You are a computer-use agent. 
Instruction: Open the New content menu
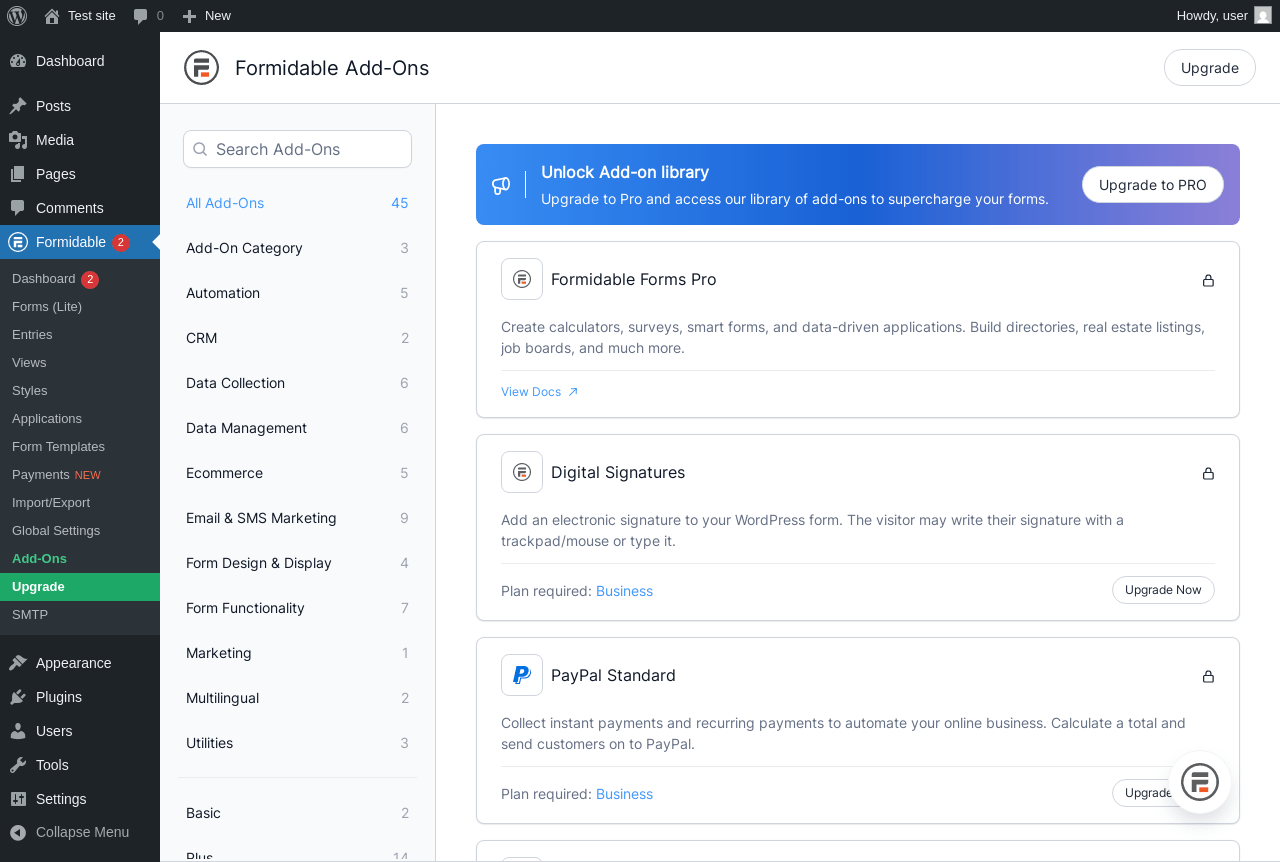pyautogui.click(x=207, y=16)
